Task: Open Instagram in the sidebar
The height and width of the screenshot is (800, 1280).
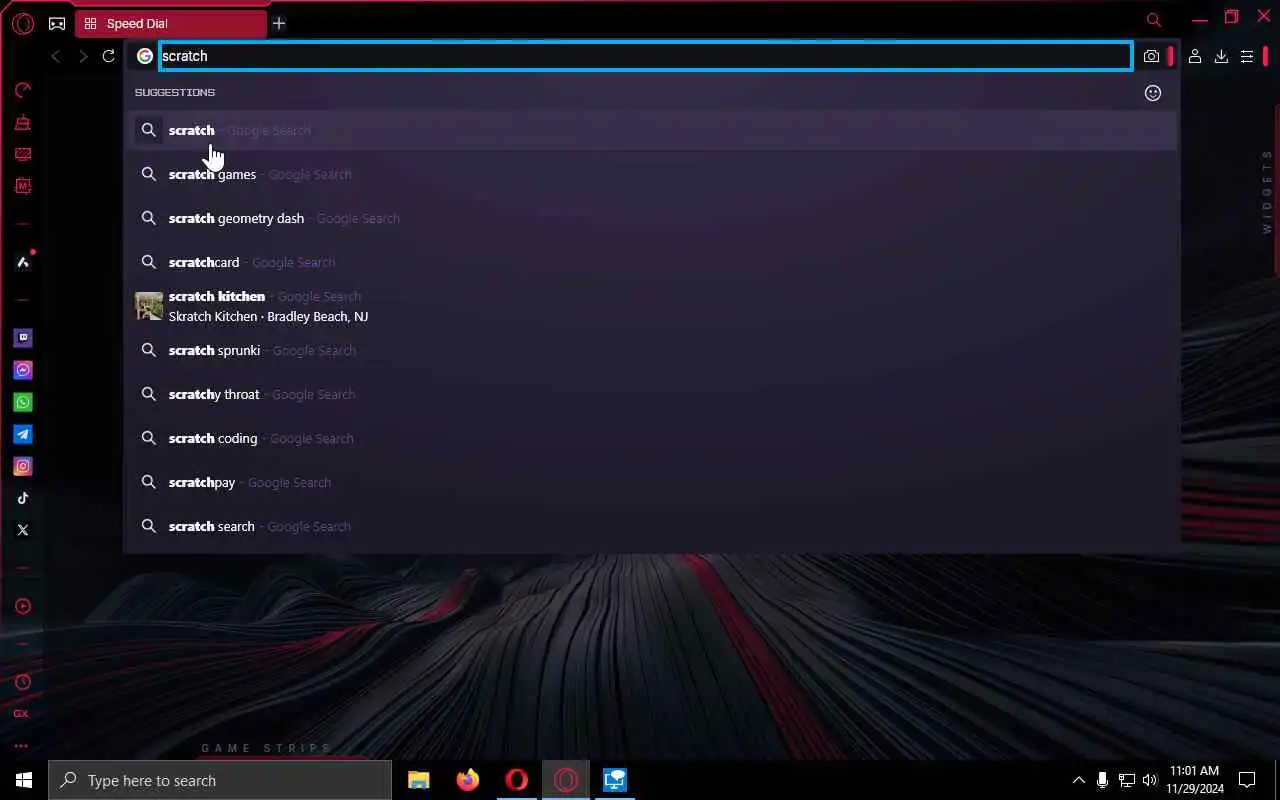Action: click(22, 466)
